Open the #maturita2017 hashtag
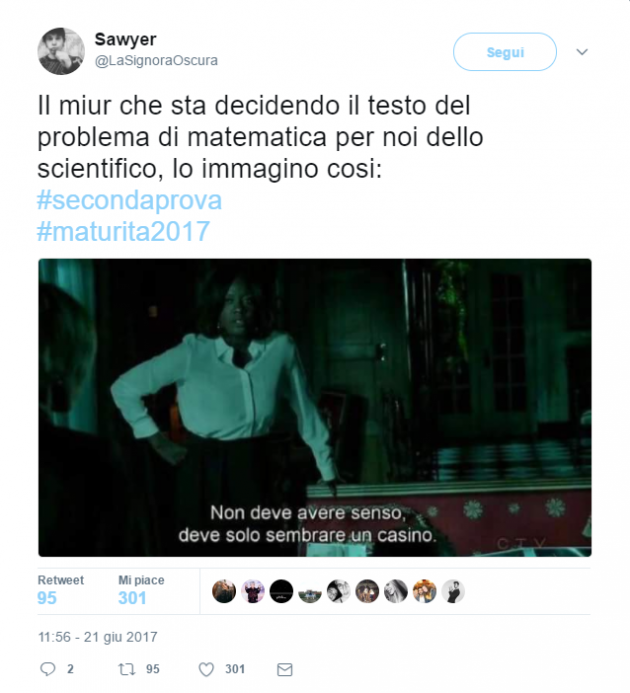Screen dimensions: 630x693 tap(123, 231)
